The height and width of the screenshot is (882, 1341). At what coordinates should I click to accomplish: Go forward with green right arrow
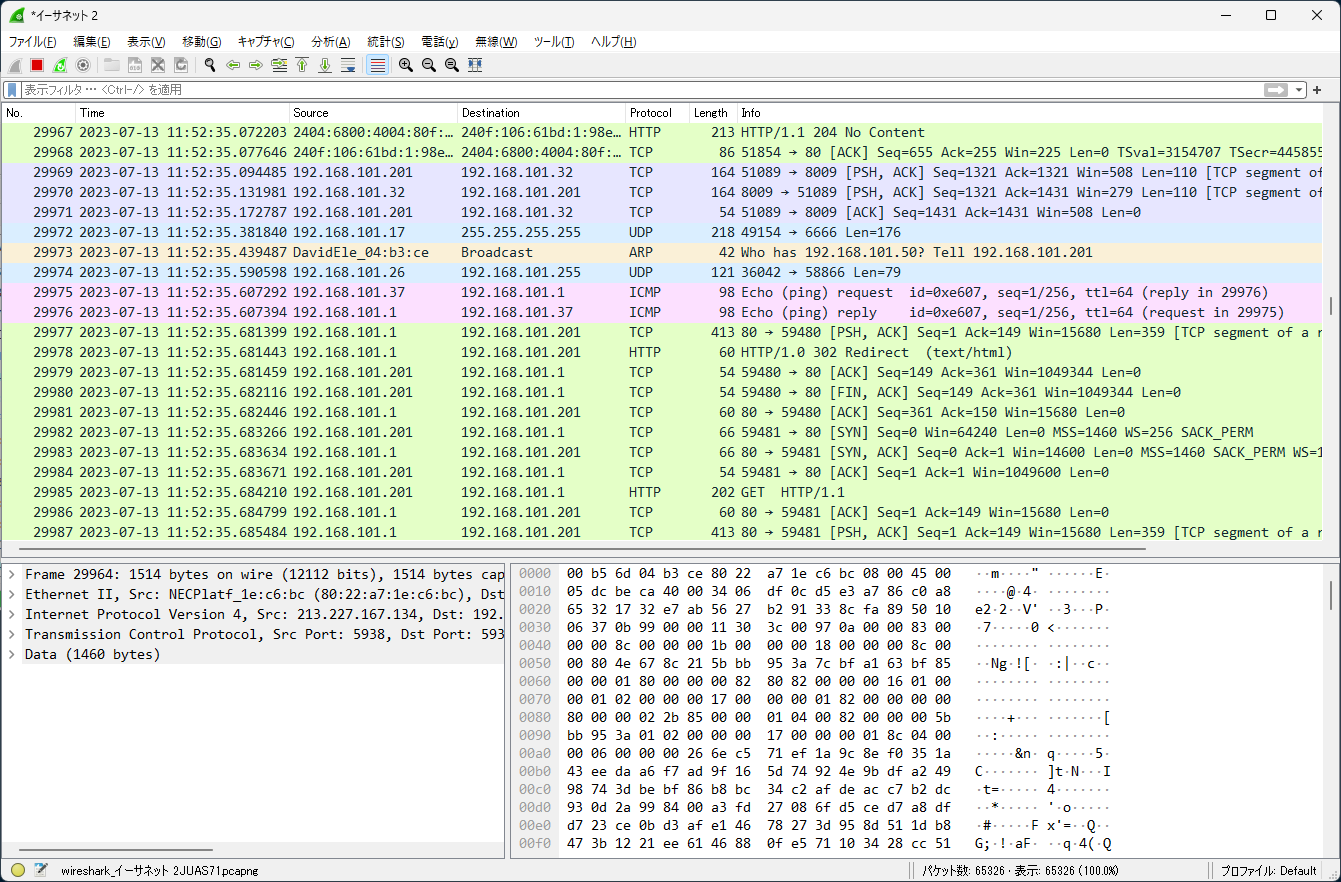point(256,65)
